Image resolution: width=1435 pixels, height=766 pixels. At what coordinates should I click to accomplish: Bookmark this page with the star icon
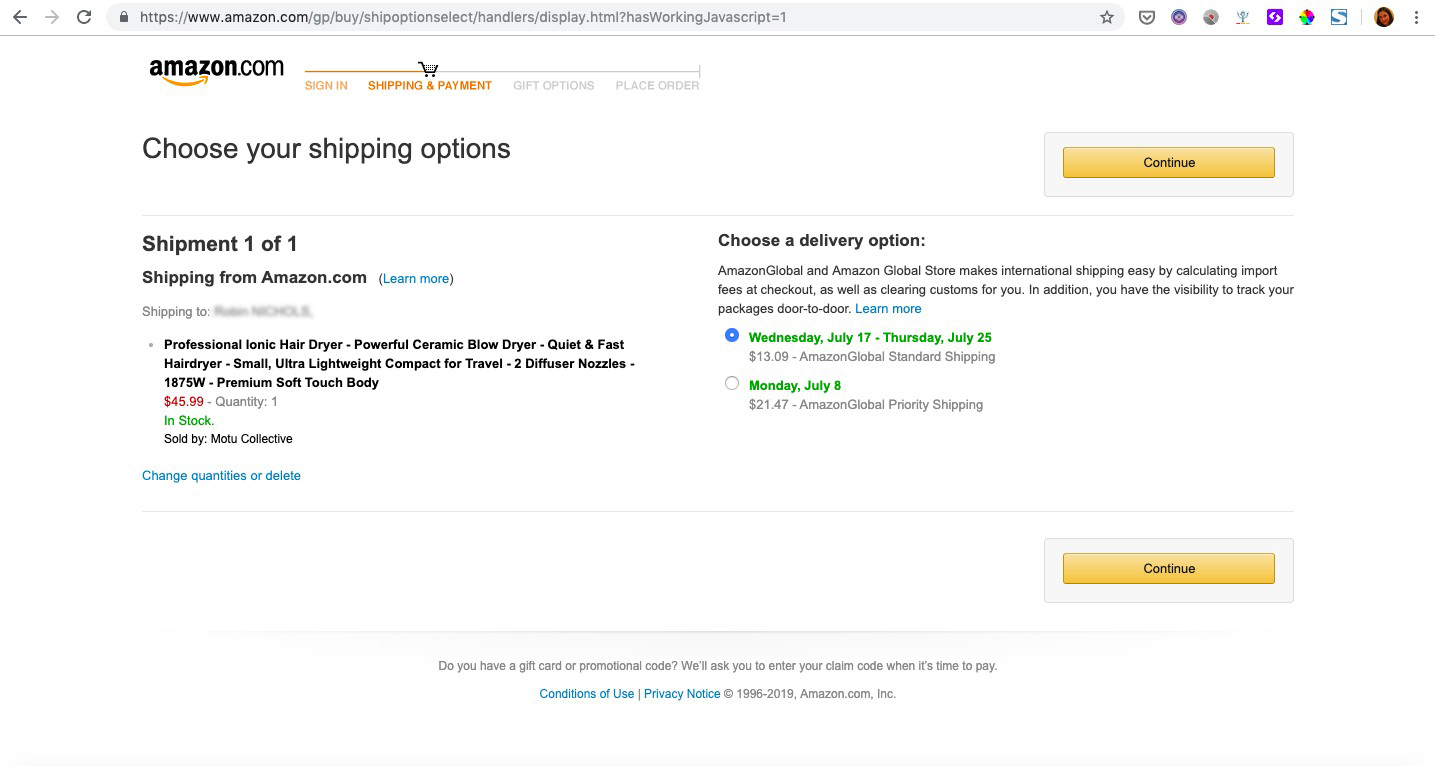coord(1106,17)
